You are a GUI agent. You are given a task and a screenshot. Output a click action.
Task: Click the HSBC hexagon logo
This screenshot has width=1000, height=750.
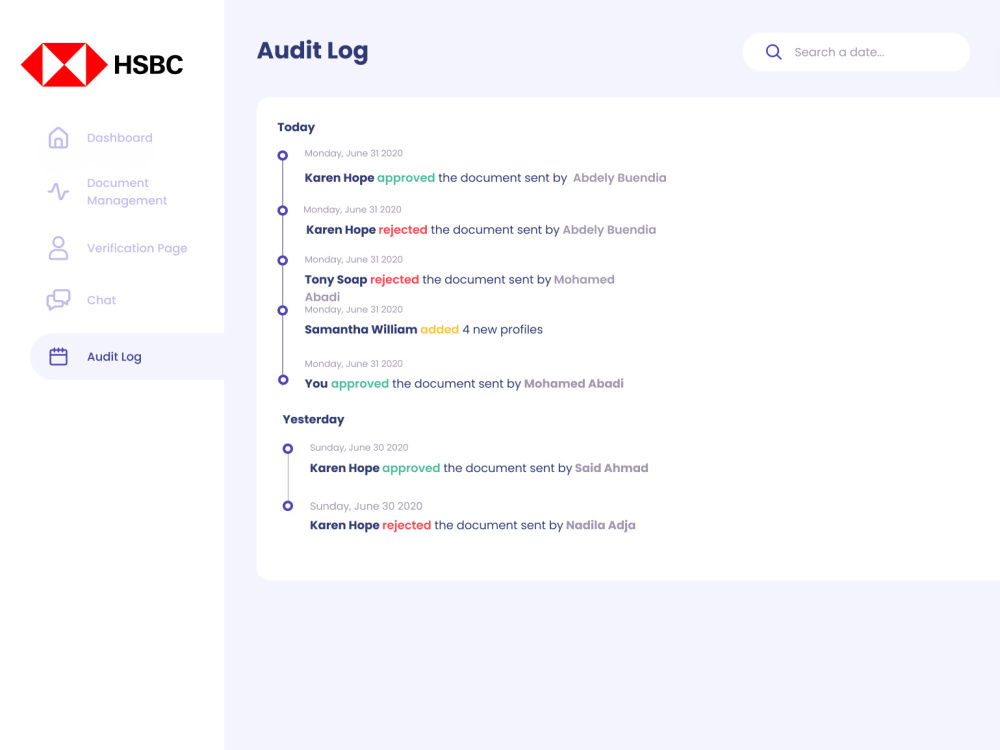pyautogui.click(x=64, y=64)
